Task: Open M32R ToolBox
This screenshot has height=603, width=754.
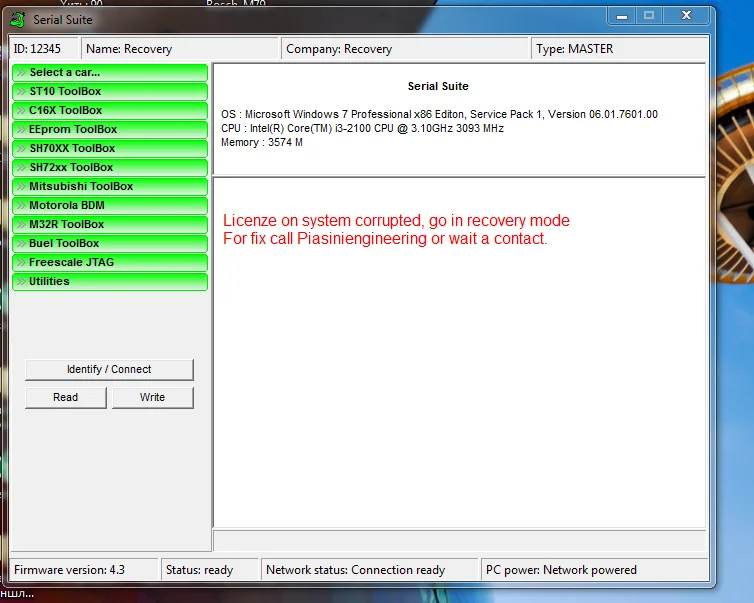Action: point(110,225)
